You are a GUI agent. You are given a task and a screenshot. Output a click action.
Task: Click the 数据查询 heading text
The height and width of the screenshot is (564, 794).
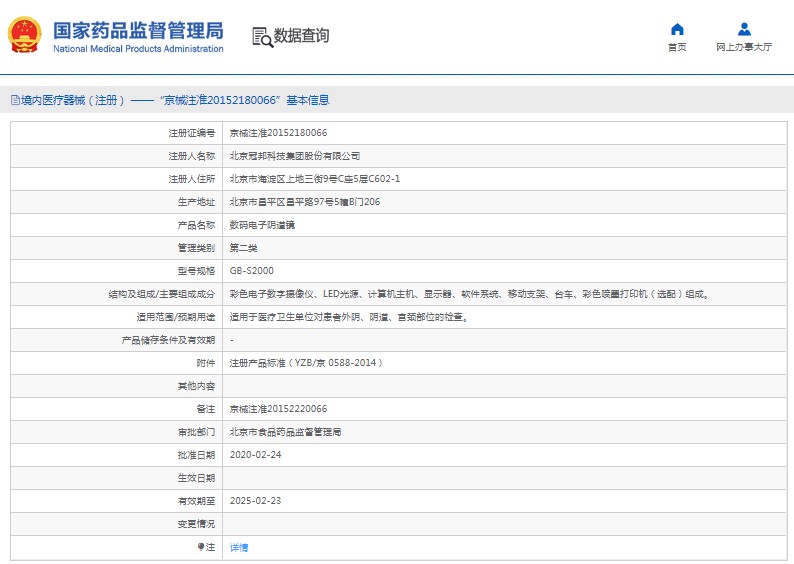click(x=301, y=36)
